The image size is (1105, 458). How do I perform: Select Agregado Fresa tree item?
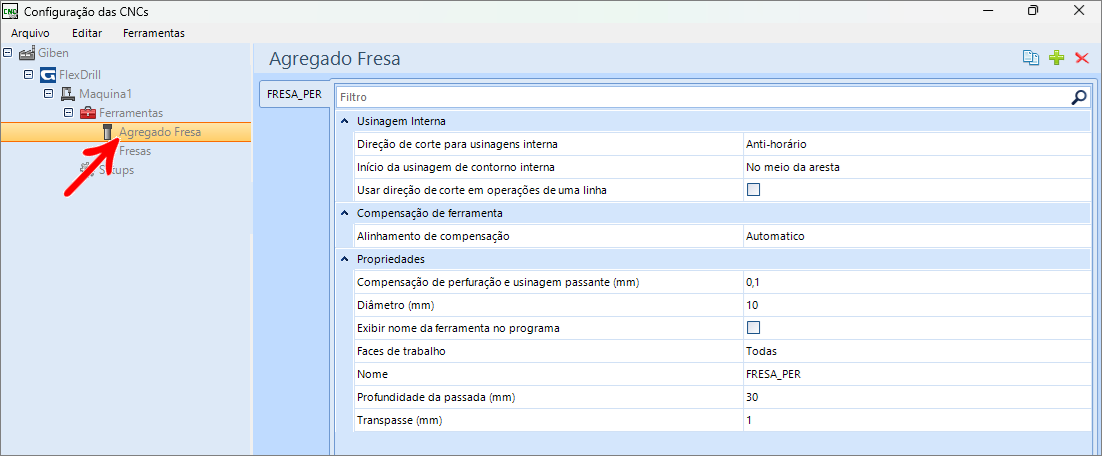click(x=160, y=132)
